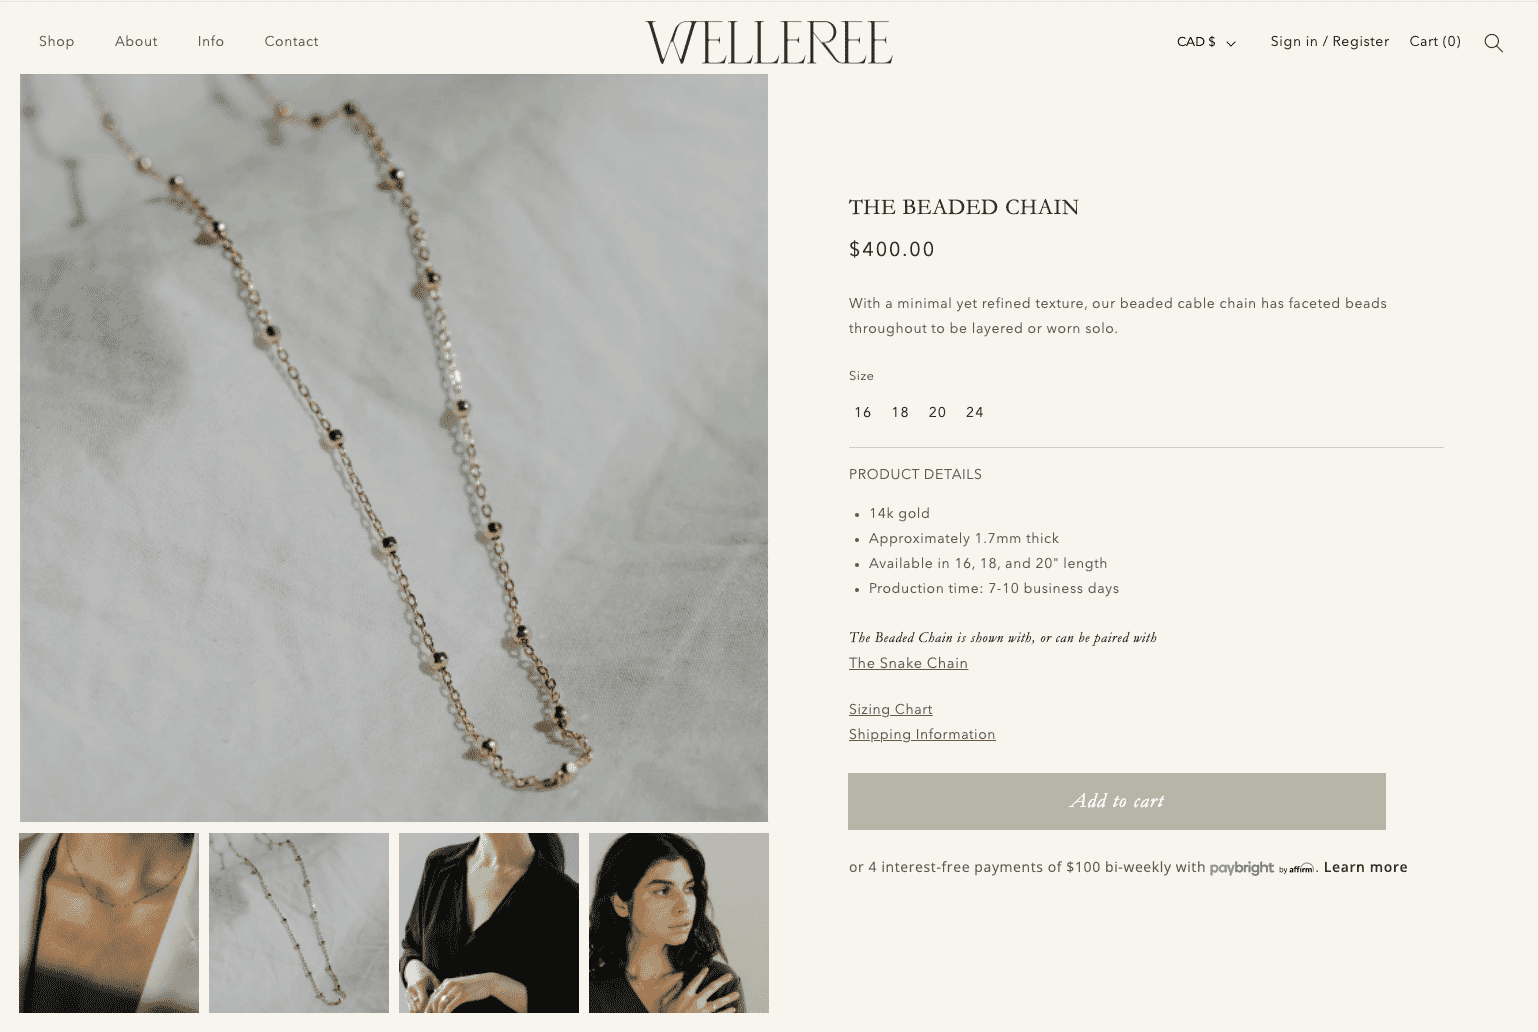Go to the About menu item
Image resolution: width=1538 pixels, height=1032 pixels.
[136, 41]
